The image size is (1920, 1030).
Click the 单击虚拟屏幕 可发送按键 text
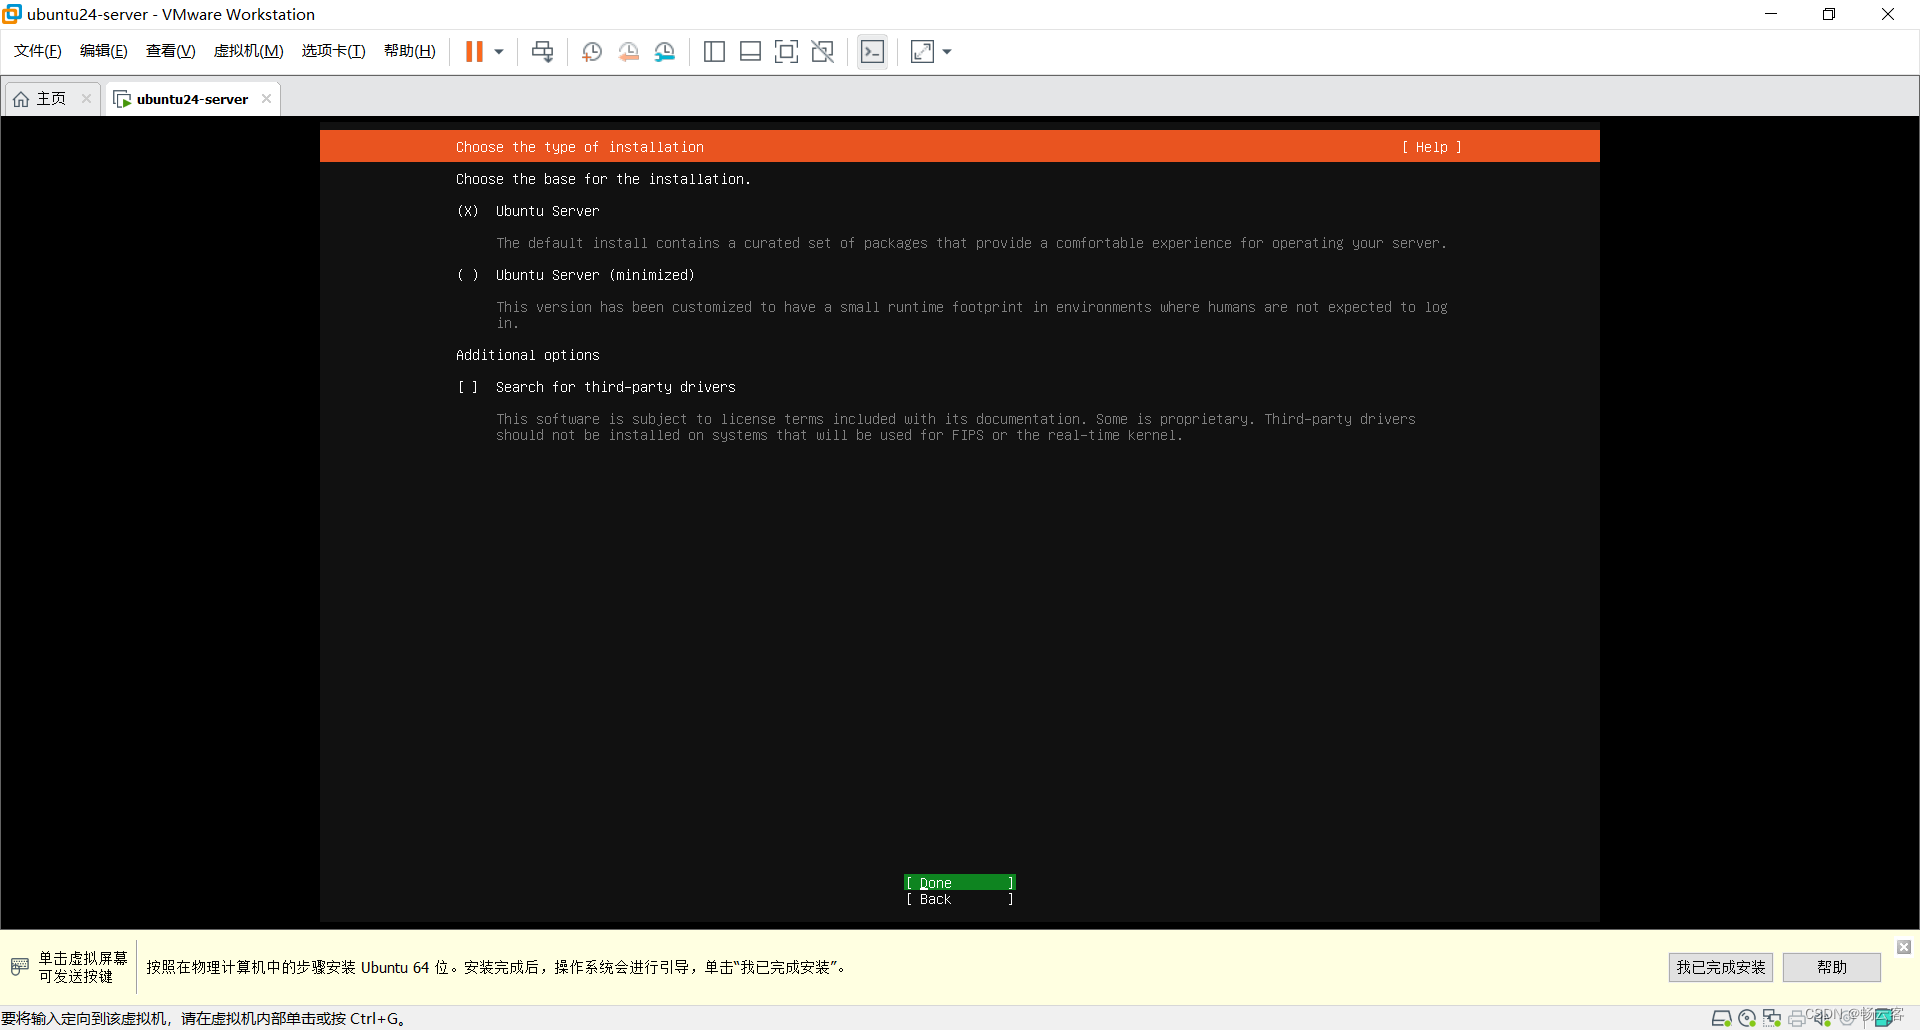83,967
